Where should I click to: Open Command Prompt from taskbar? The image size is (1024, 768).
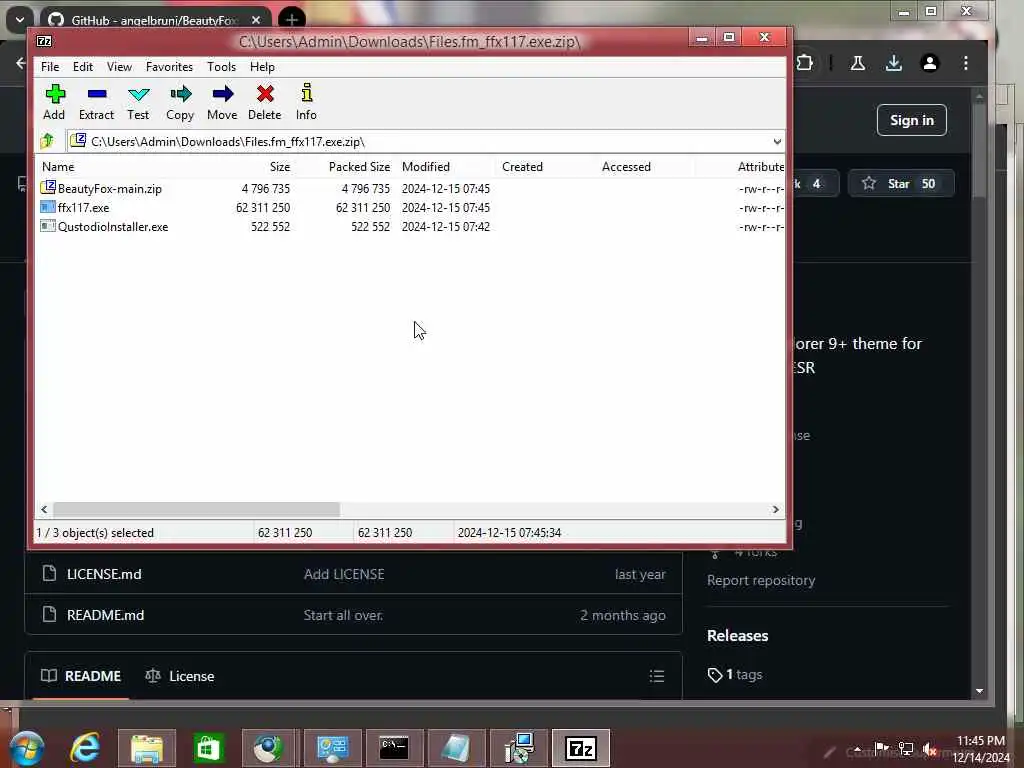coord(394,748)
